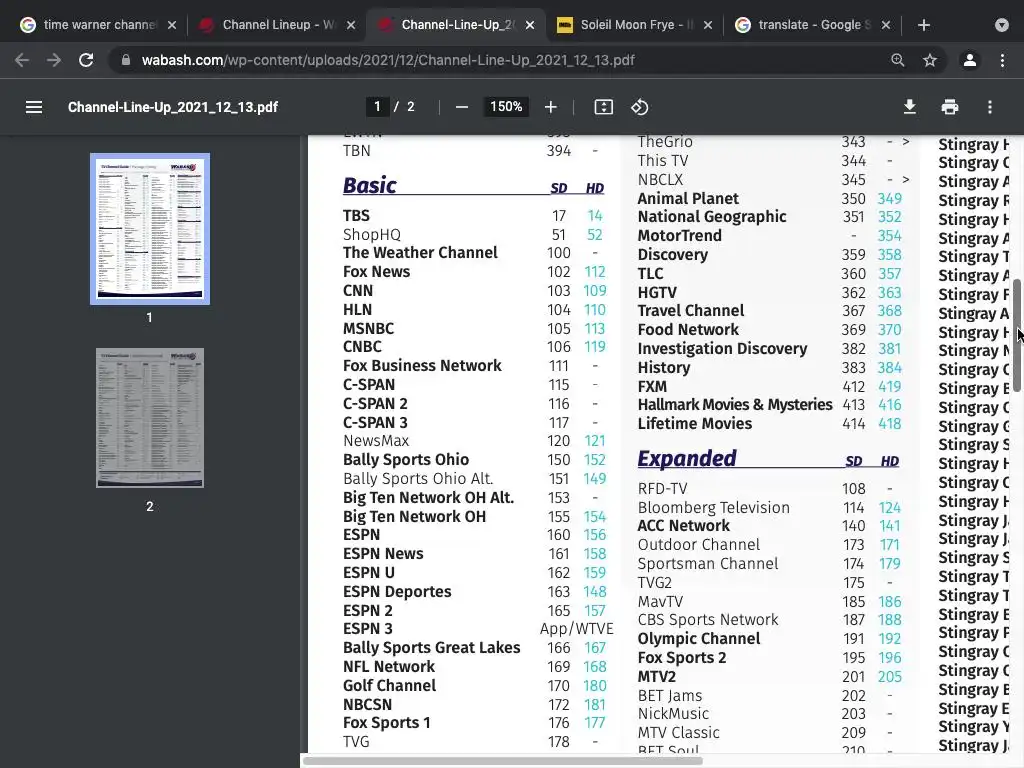Select page 2 thumbnail
Viewport: 1024px width, 768px height.
(x=150, y=418)
